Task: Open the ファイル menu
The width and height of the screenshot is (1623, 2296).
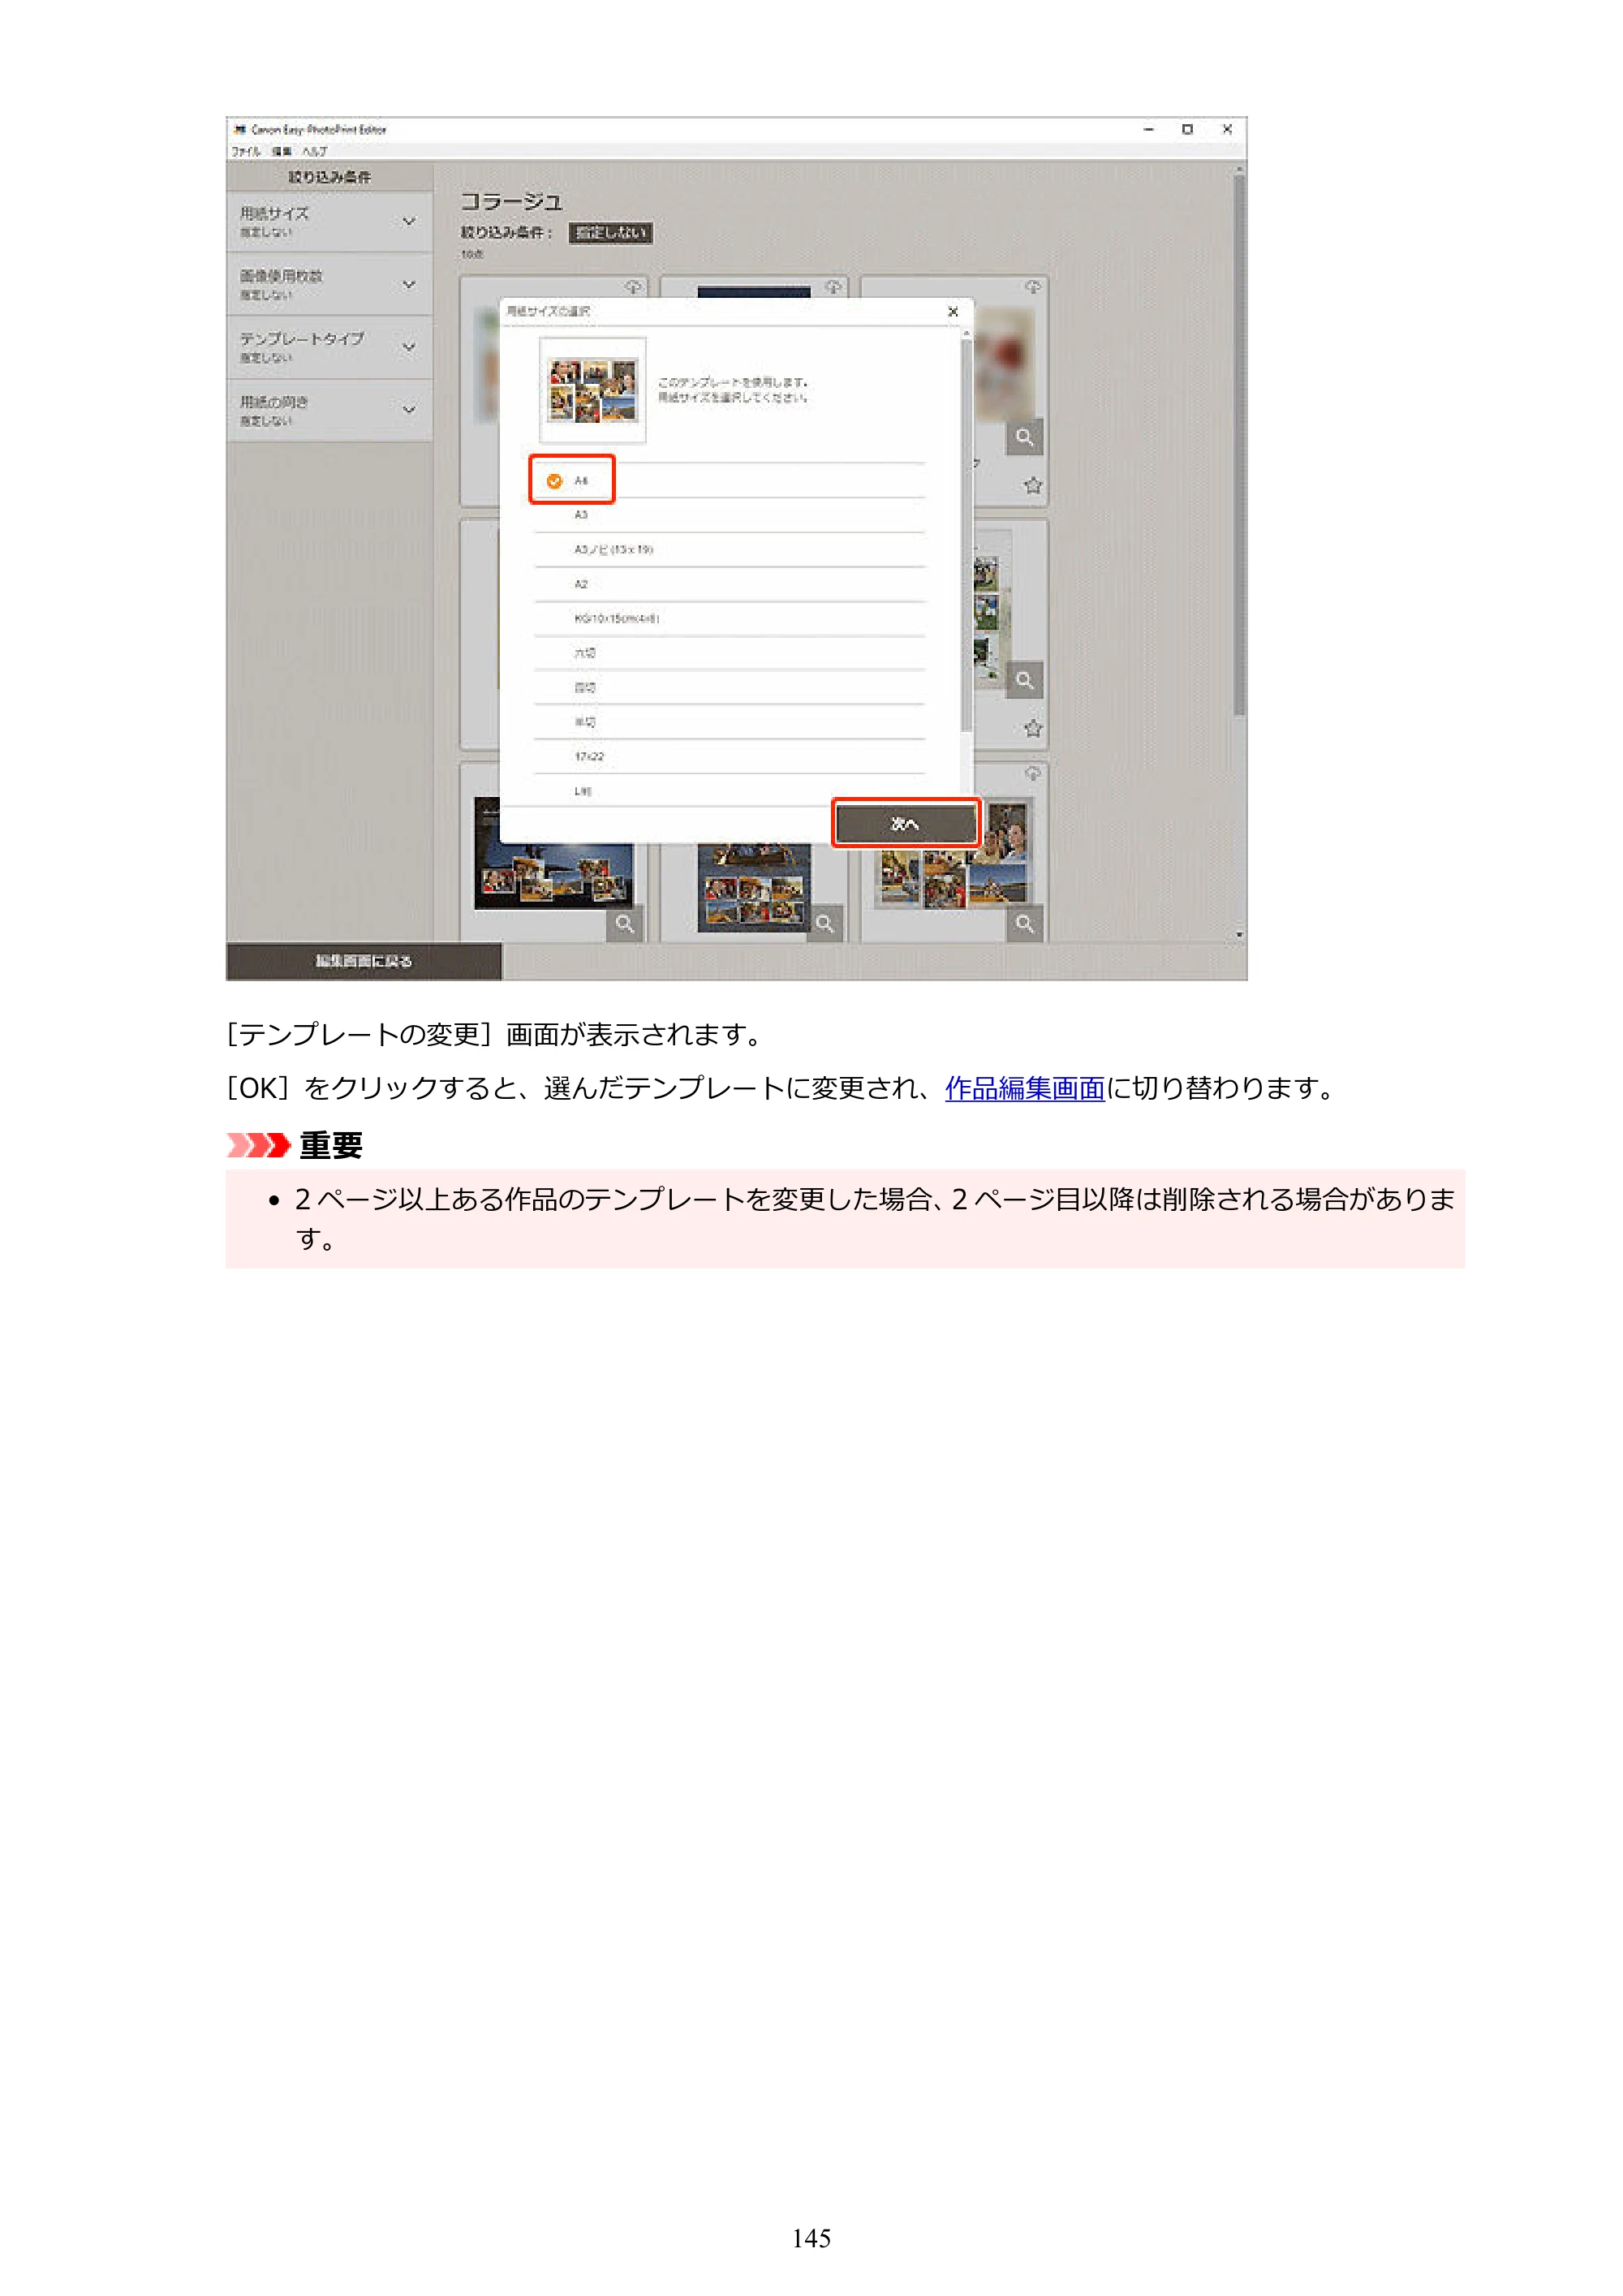Action: tap(246, 152)
